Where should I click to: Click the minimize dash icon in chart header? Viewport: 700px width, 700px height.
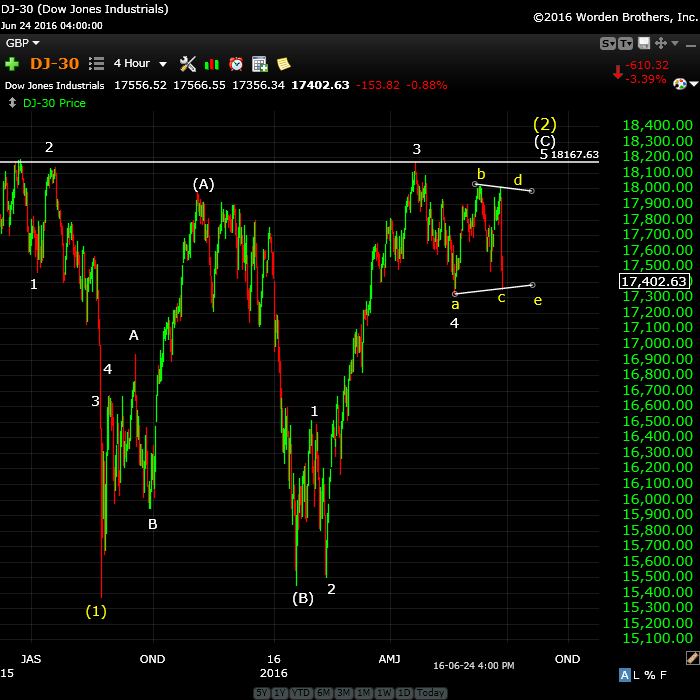click(x=691, y=45)
